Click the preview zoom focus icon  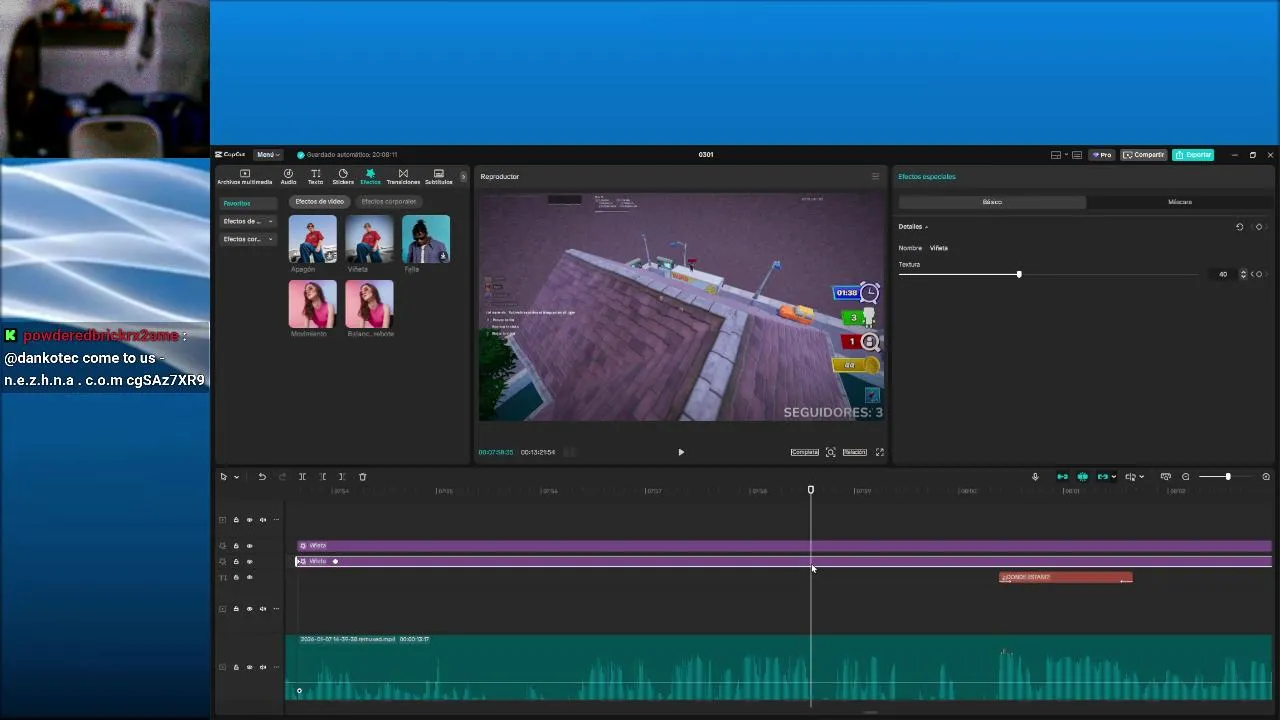pyautogui.click(x=830, y=452)
